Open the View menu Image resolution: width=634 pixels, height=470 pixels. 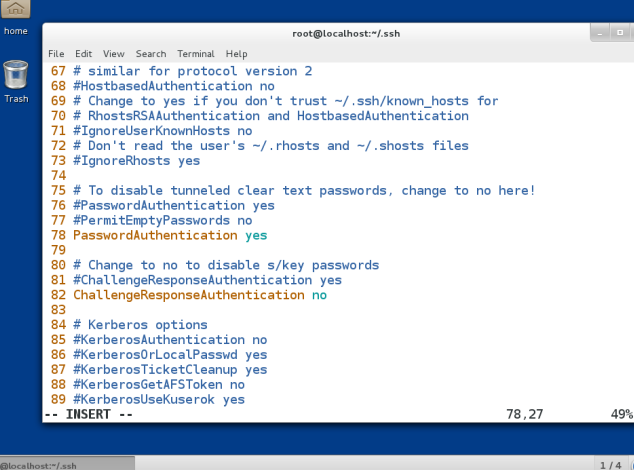coord(114,54)
